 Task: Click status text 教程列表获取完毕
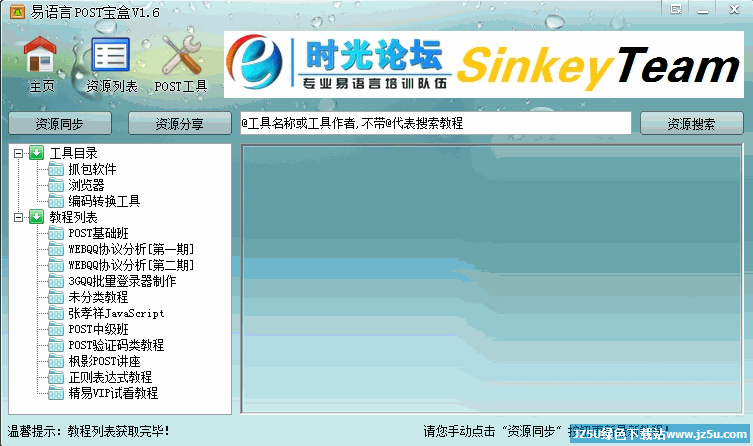coord(118,431)
